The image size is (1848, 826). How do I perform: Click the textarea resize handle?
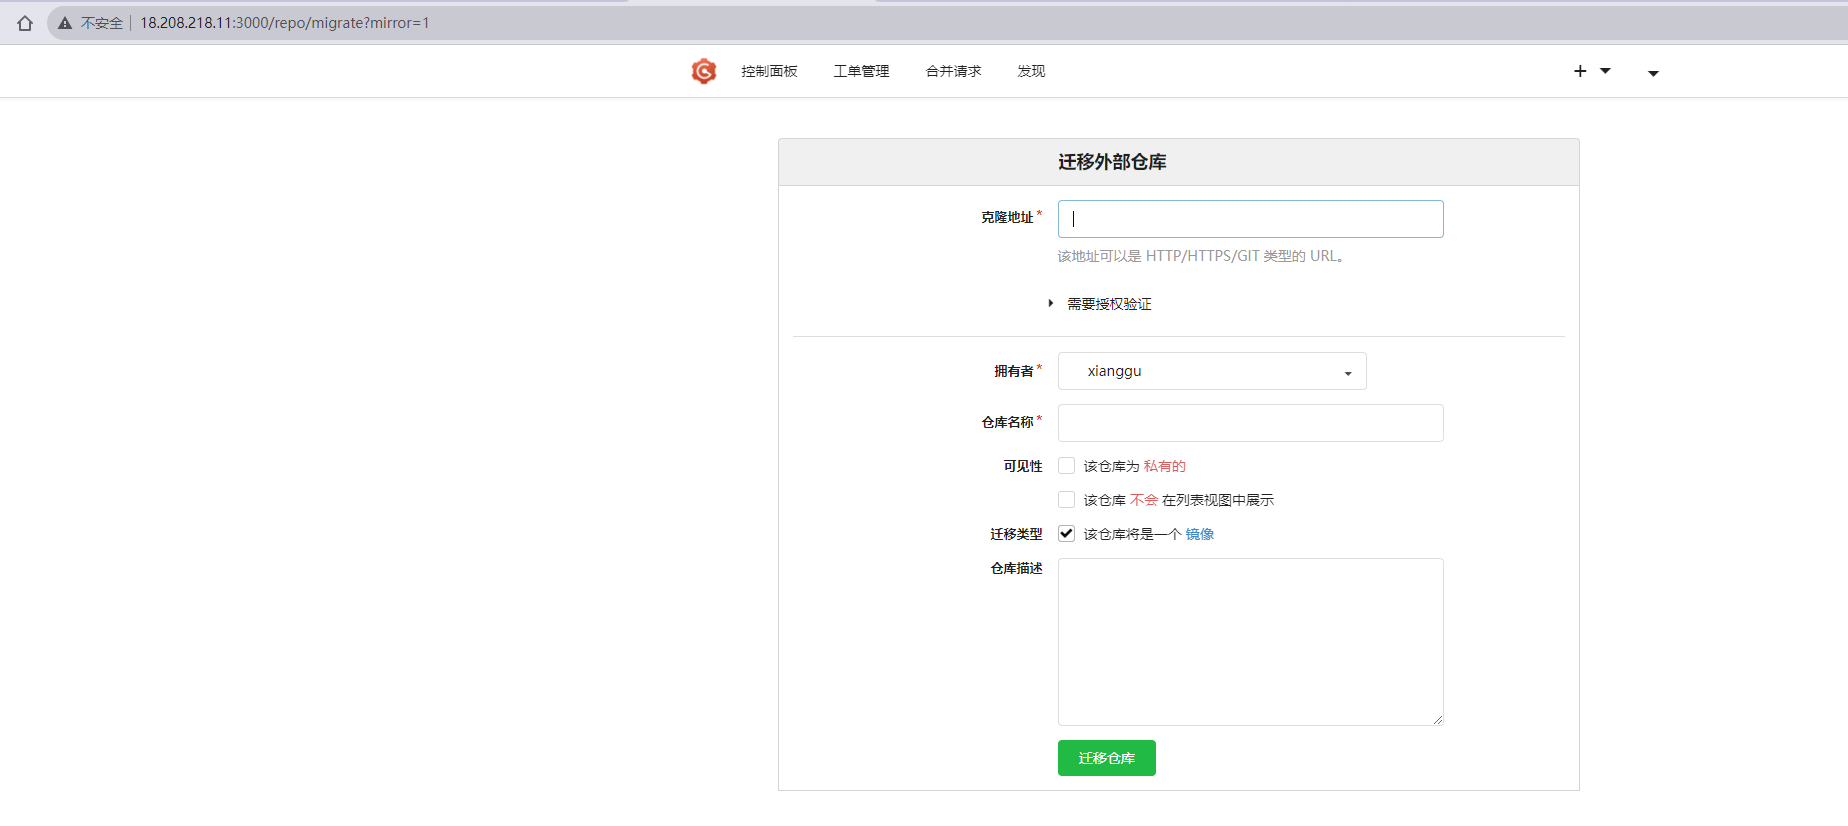coord(1438,720)
